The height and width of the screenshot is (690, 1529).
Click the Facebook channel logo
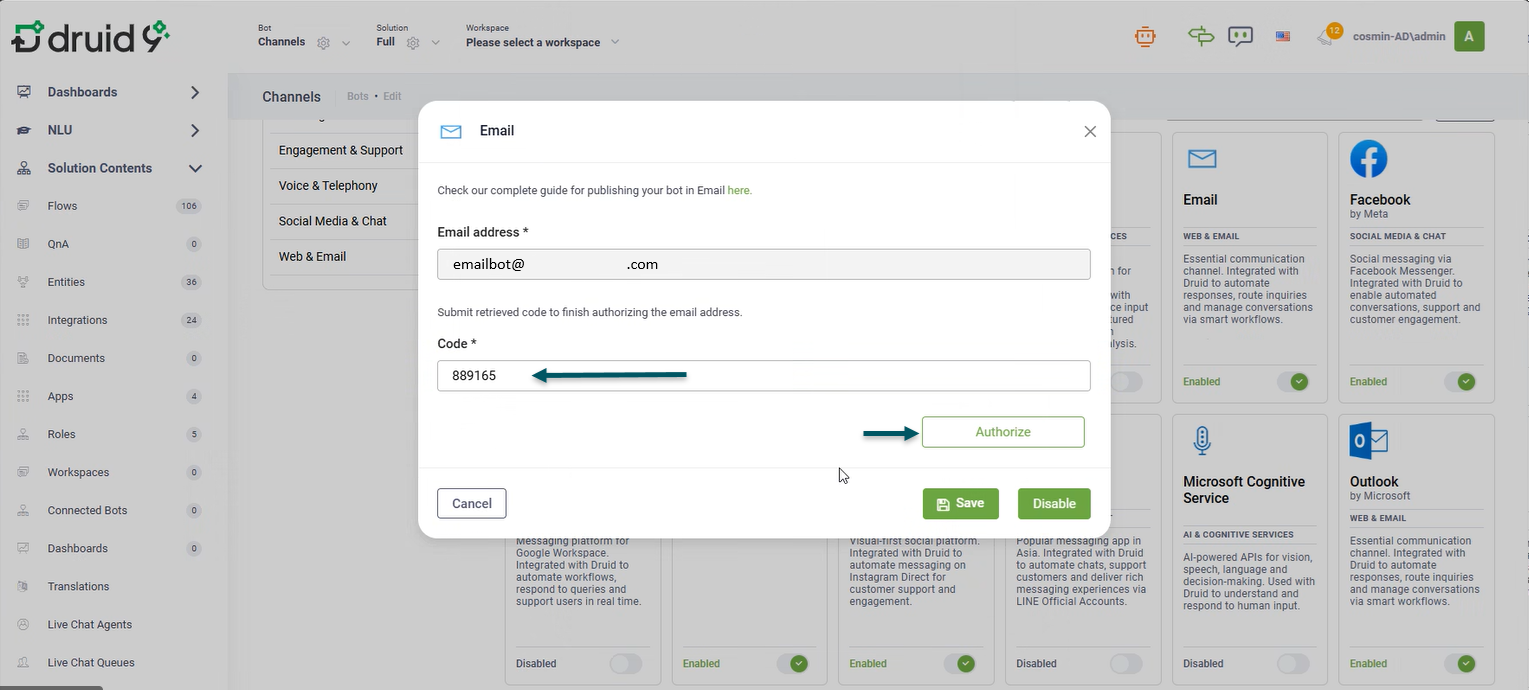1368,159
